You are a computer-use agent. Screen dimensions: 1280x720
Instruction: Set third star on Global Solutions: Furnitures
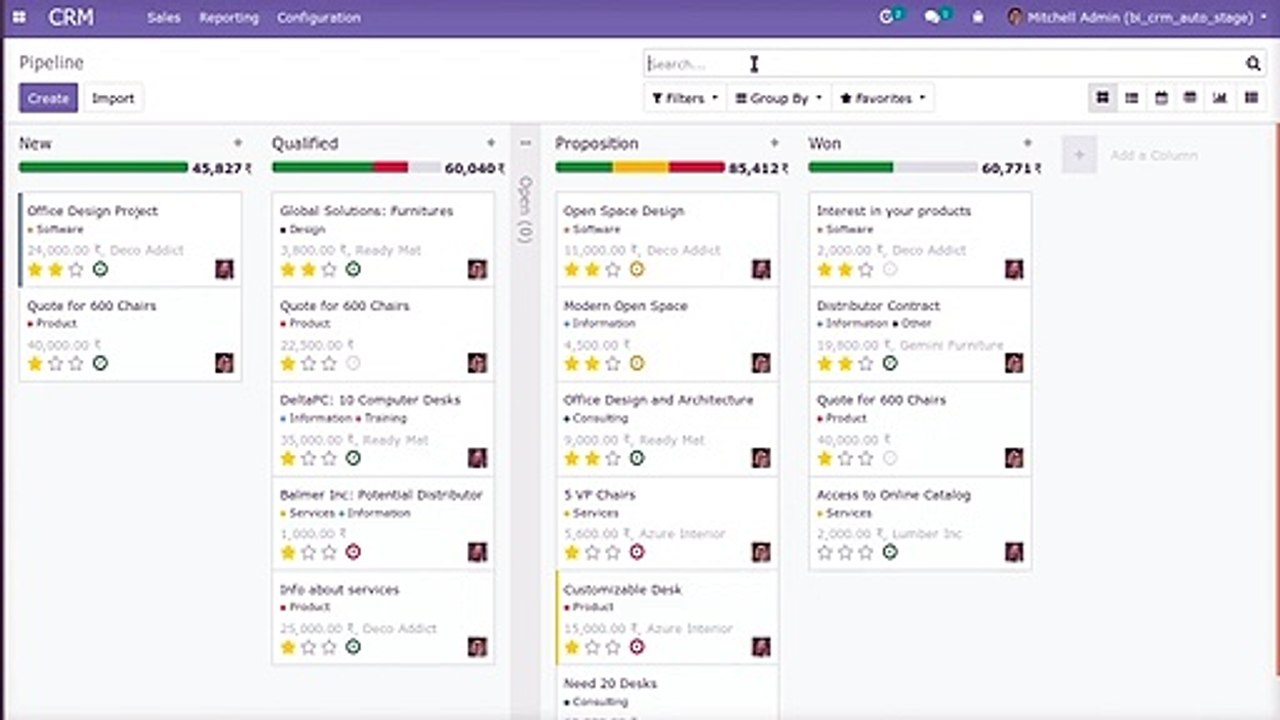[329, 269]
